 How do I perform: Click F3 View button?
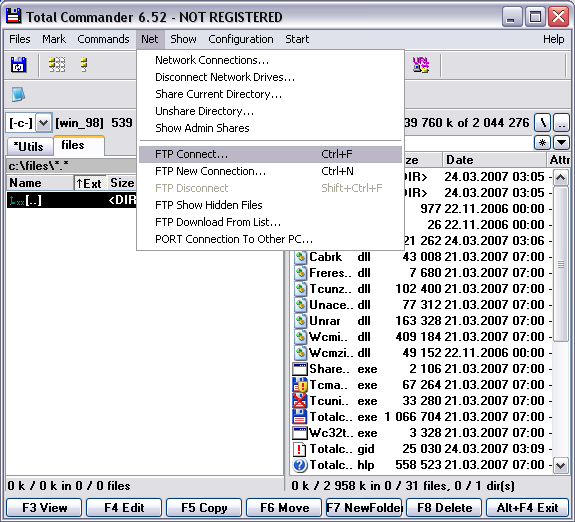pyautogui.click(x=44, y=508)
